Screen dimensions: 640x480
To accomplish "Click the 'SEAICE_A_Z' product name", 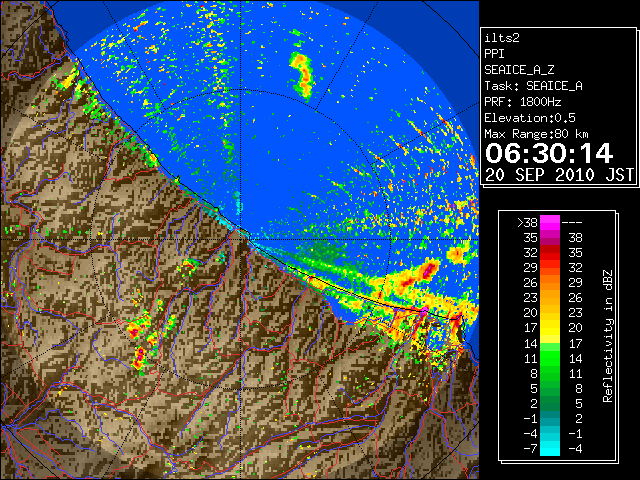I will point(519,70).
